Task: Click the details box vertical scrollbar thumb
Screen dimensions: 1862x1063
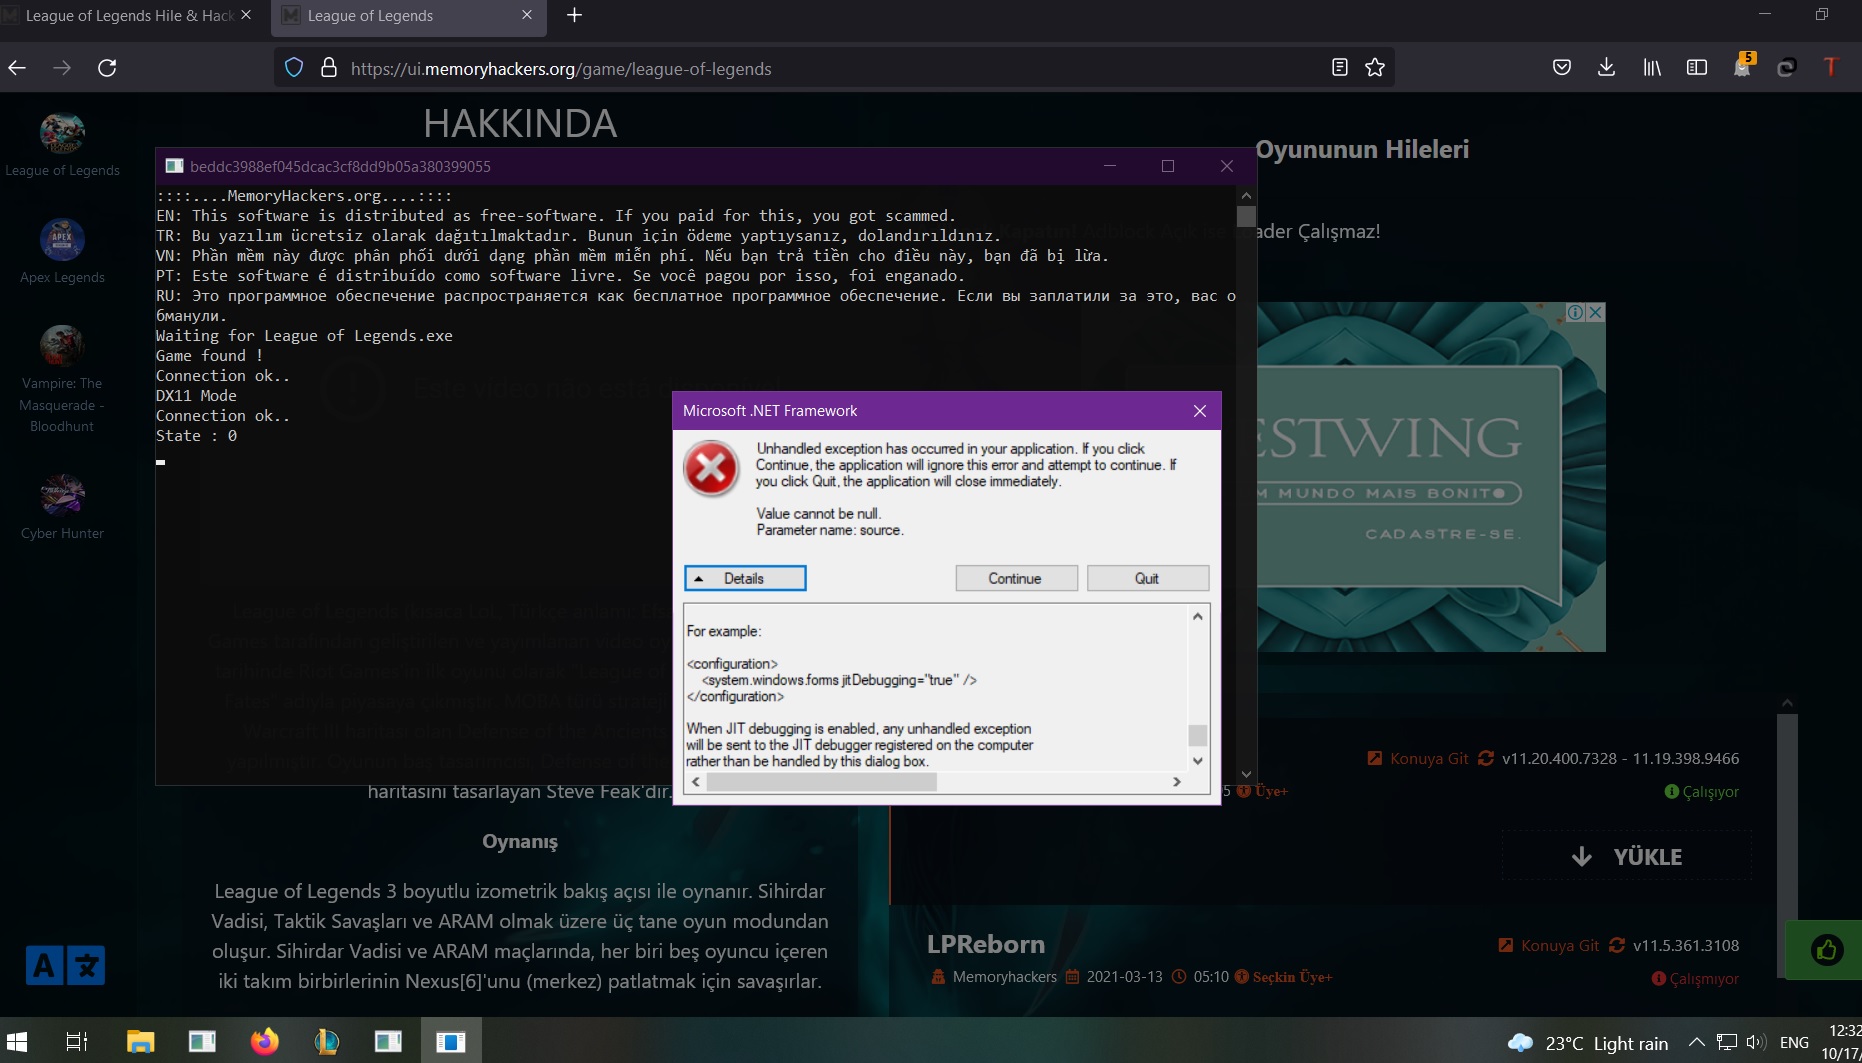Action: coord(1197,736)
